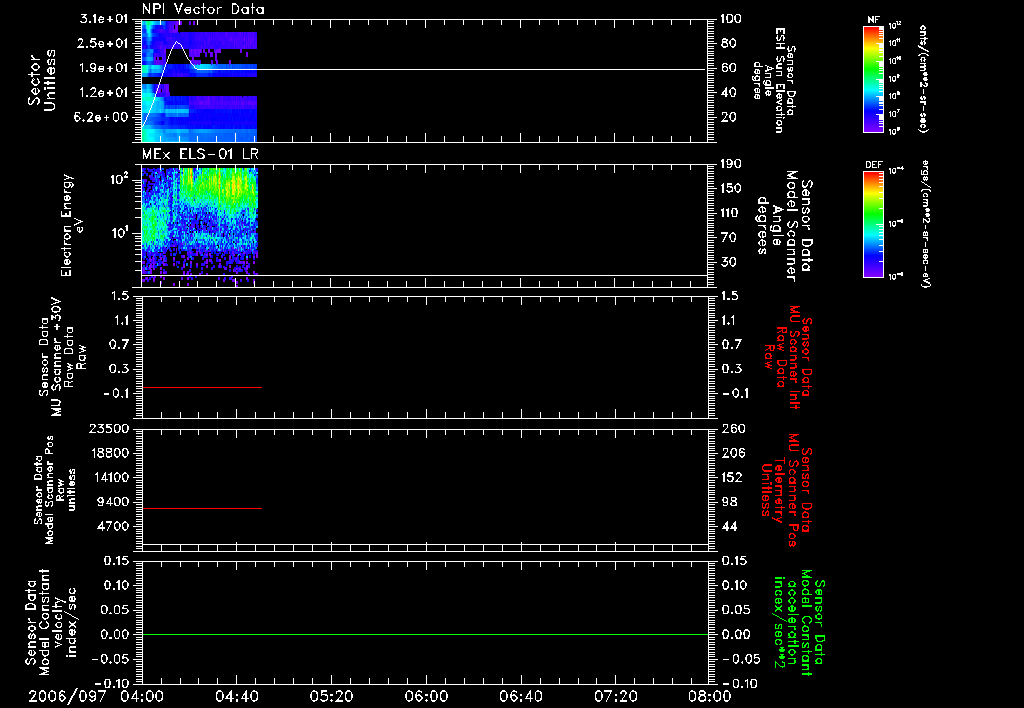Click the 98 telemetry axis tick
The width and height of the screenshot is (1024, 708).
729,502
